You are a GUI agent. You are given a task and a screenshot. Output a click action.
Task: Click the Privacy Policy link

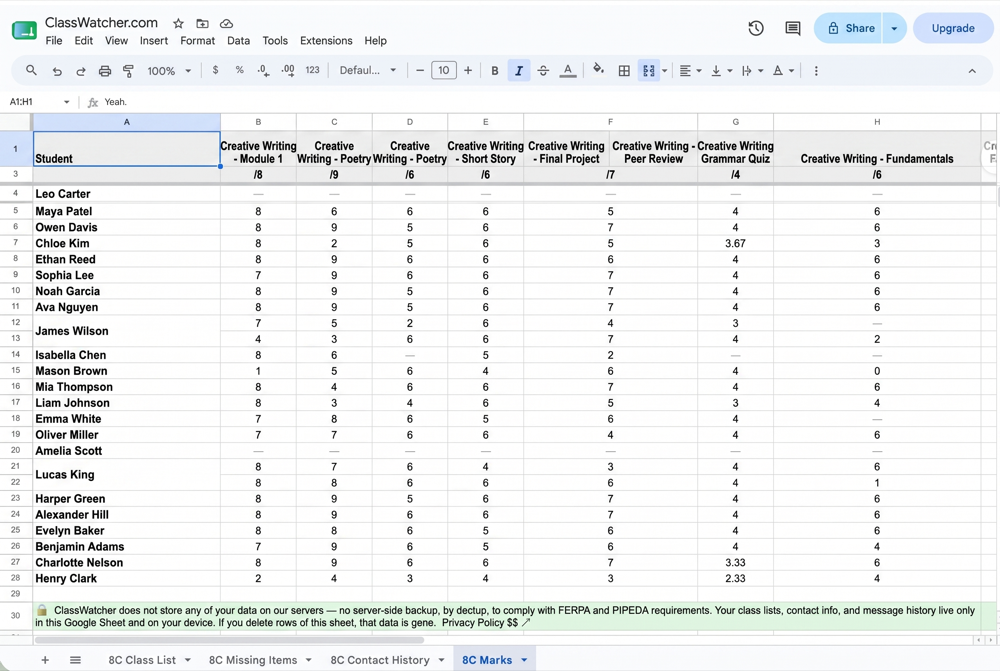tap(486, 623)
